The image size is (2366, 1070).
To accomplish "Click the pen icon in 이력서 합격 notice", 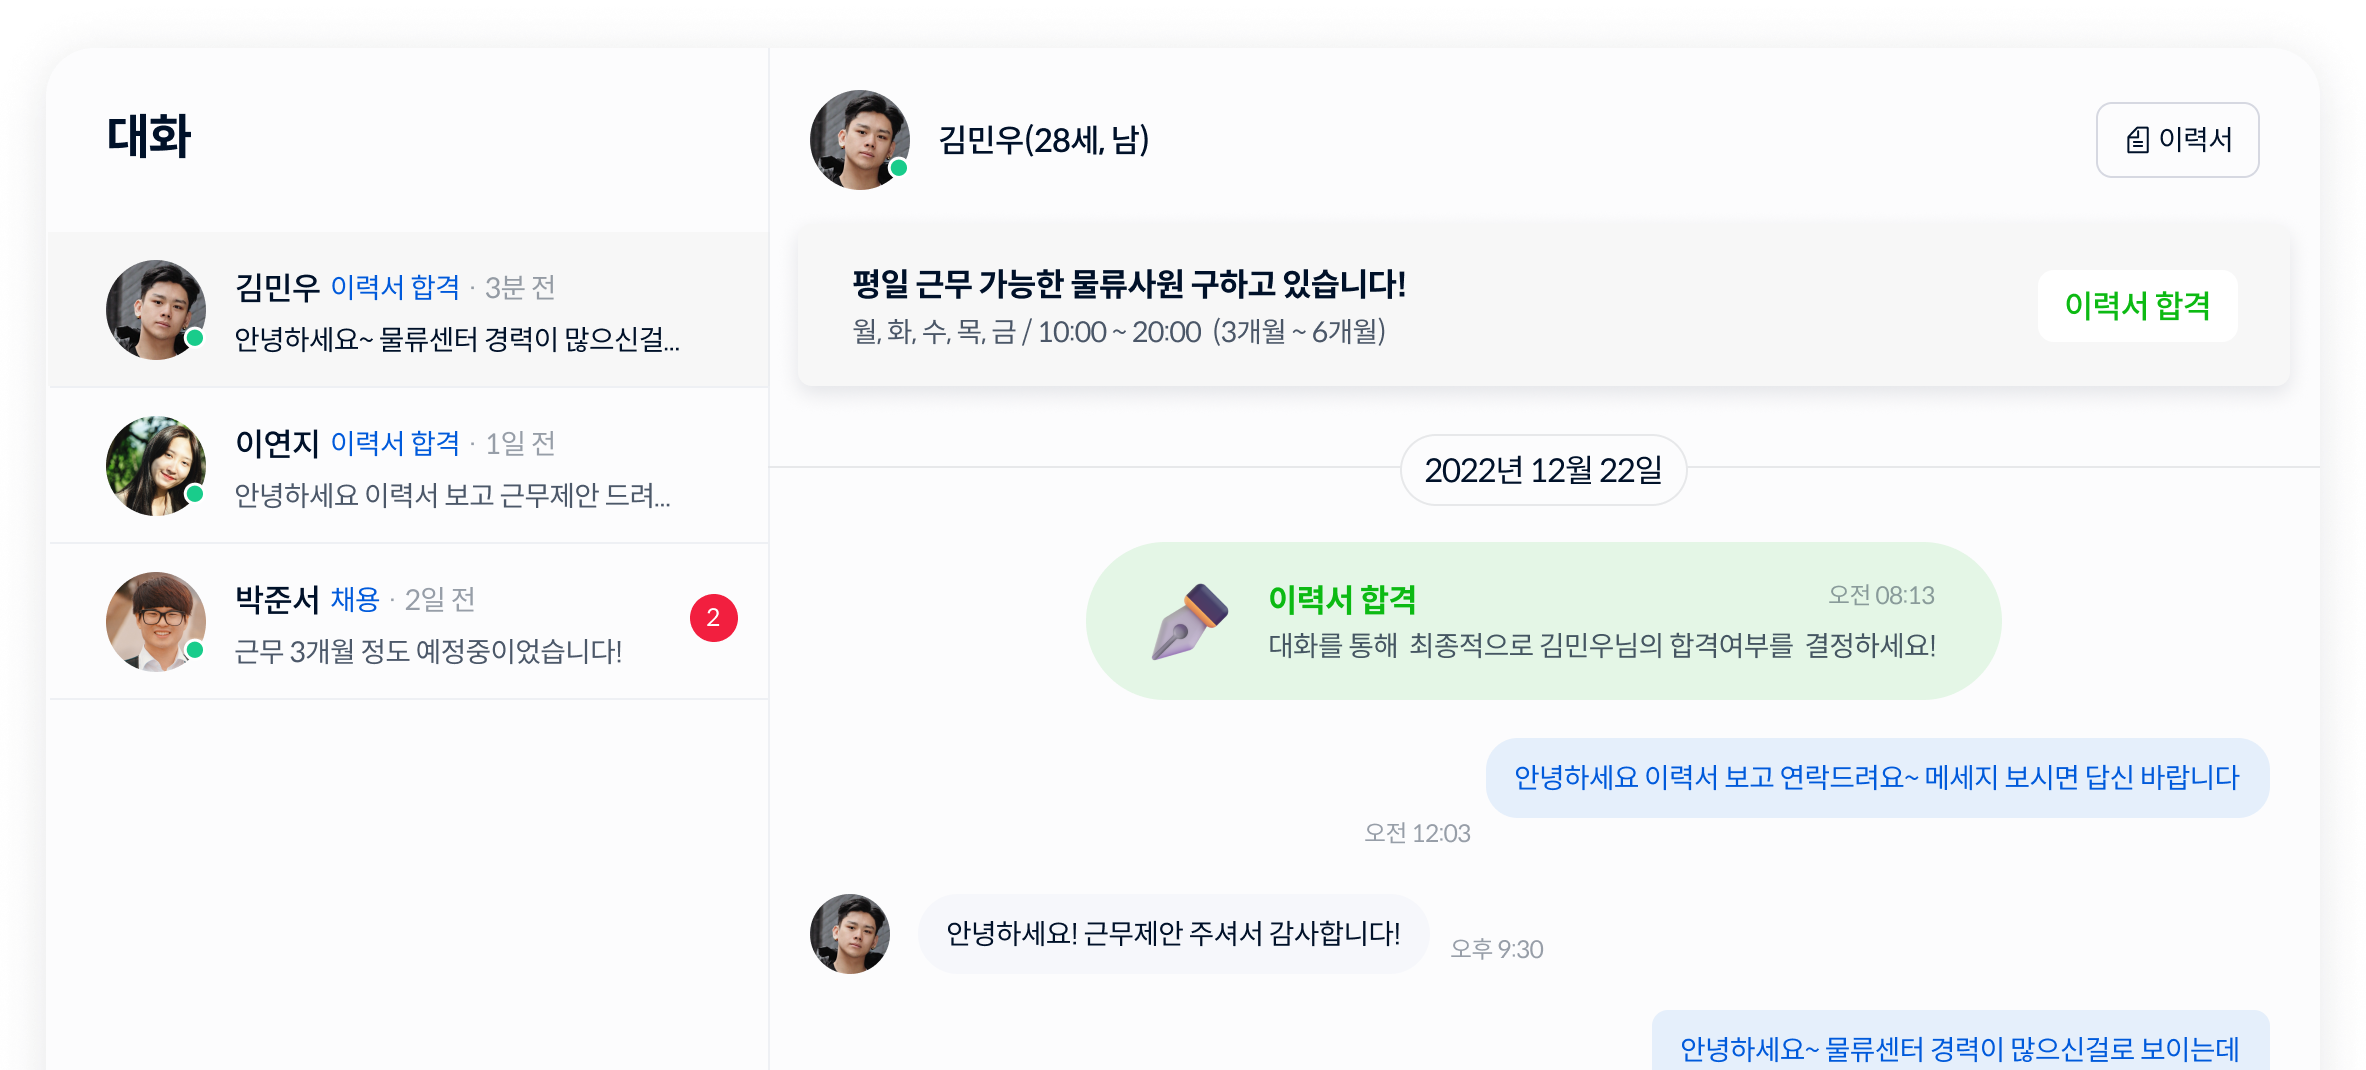I will click(x=1190, y=621).
